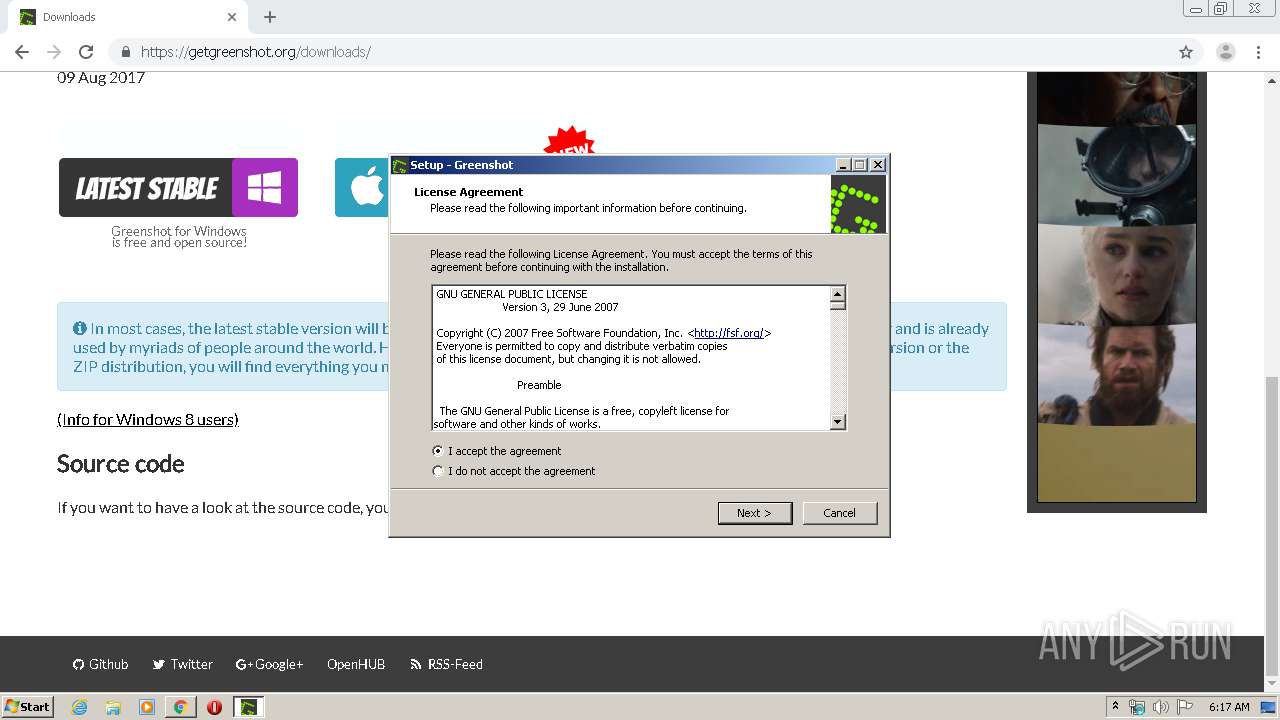
Task: Bookmark this page with star icon
Action: tap(1186, 52)
